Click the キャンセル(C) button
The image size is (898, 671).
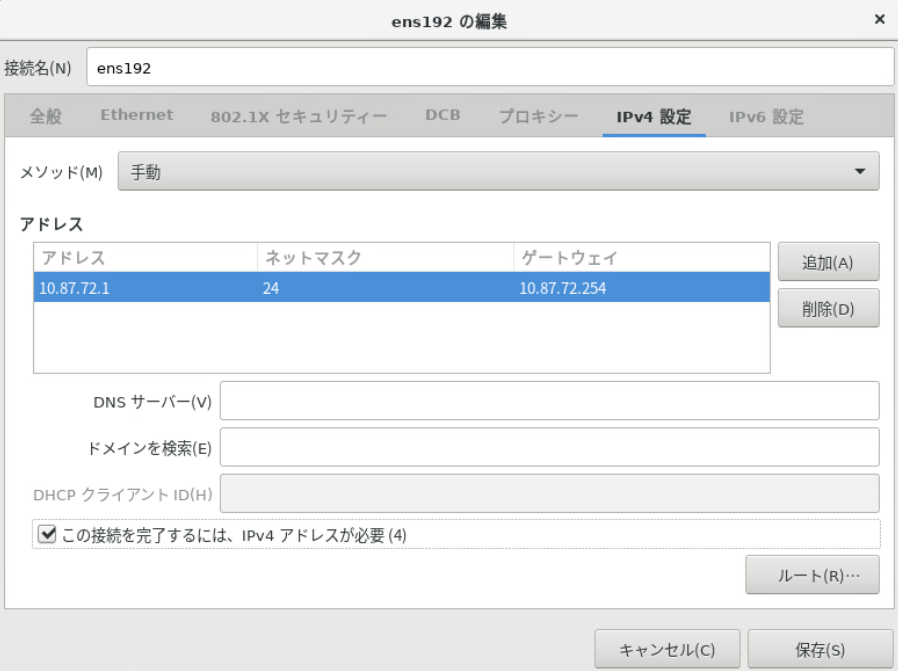point(667,649)
